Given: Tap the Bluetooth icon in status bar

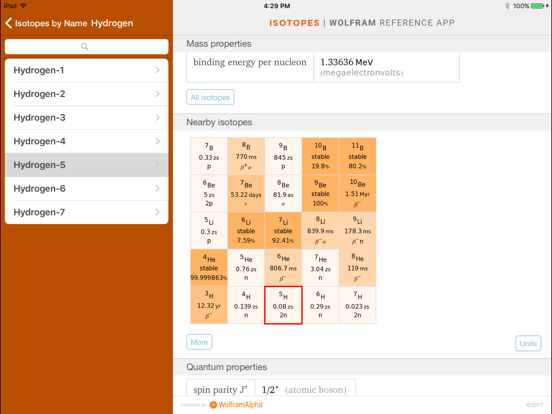Looking at the screenshot, I should 507,6.
